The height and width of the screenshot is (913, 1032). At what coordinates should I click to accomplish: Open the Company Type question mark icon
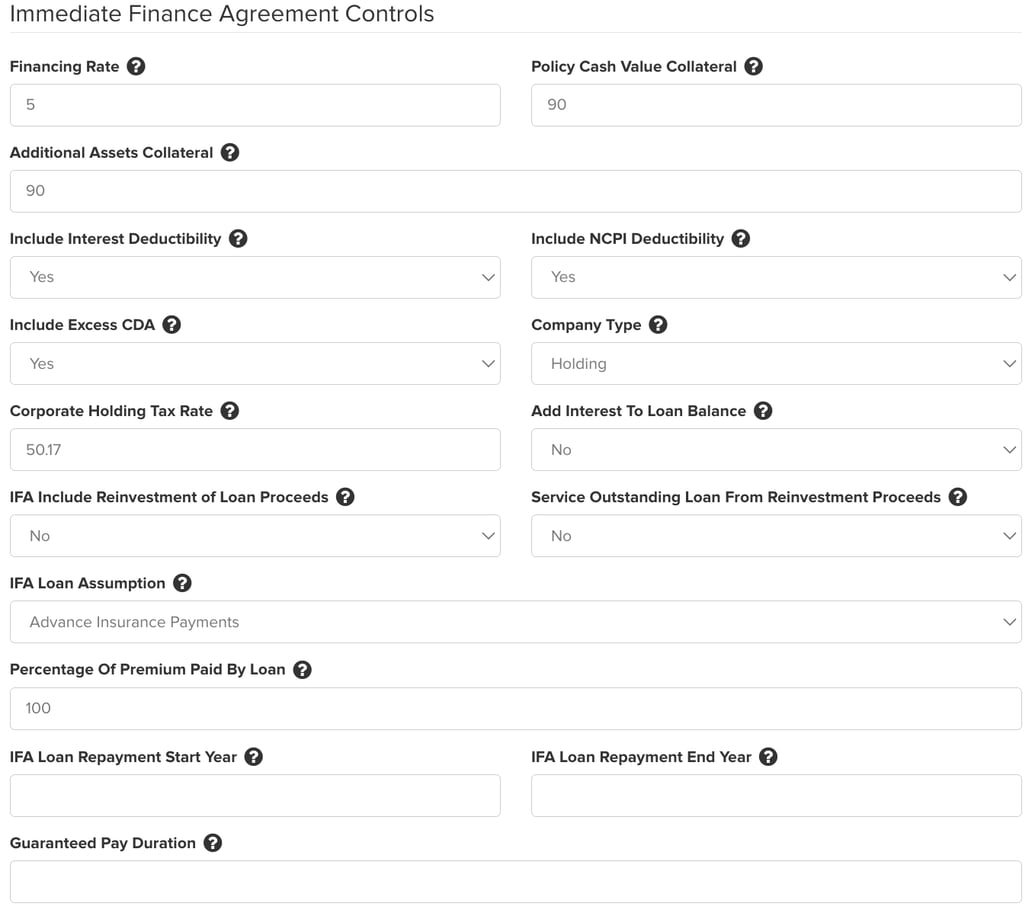coord(657,325)
